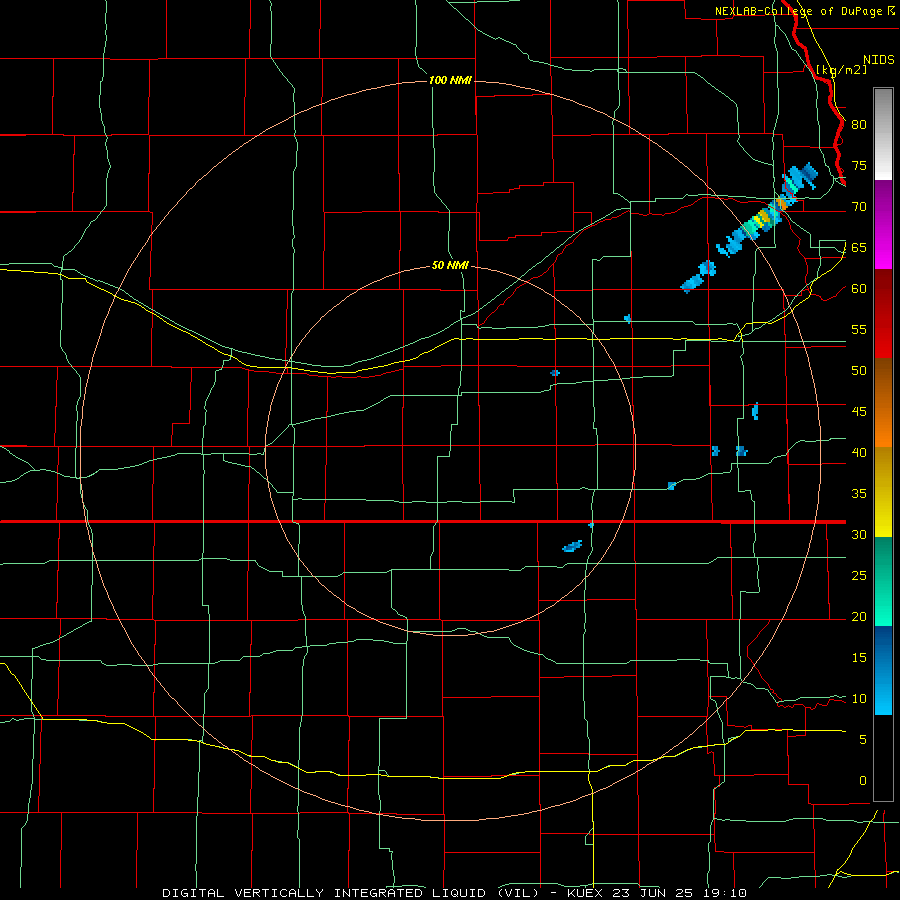The width and height of the screenshot is (900, 900).
Task: Click the 25 value on the color scale
Action: pyautogui.click(x=859, y=575)
